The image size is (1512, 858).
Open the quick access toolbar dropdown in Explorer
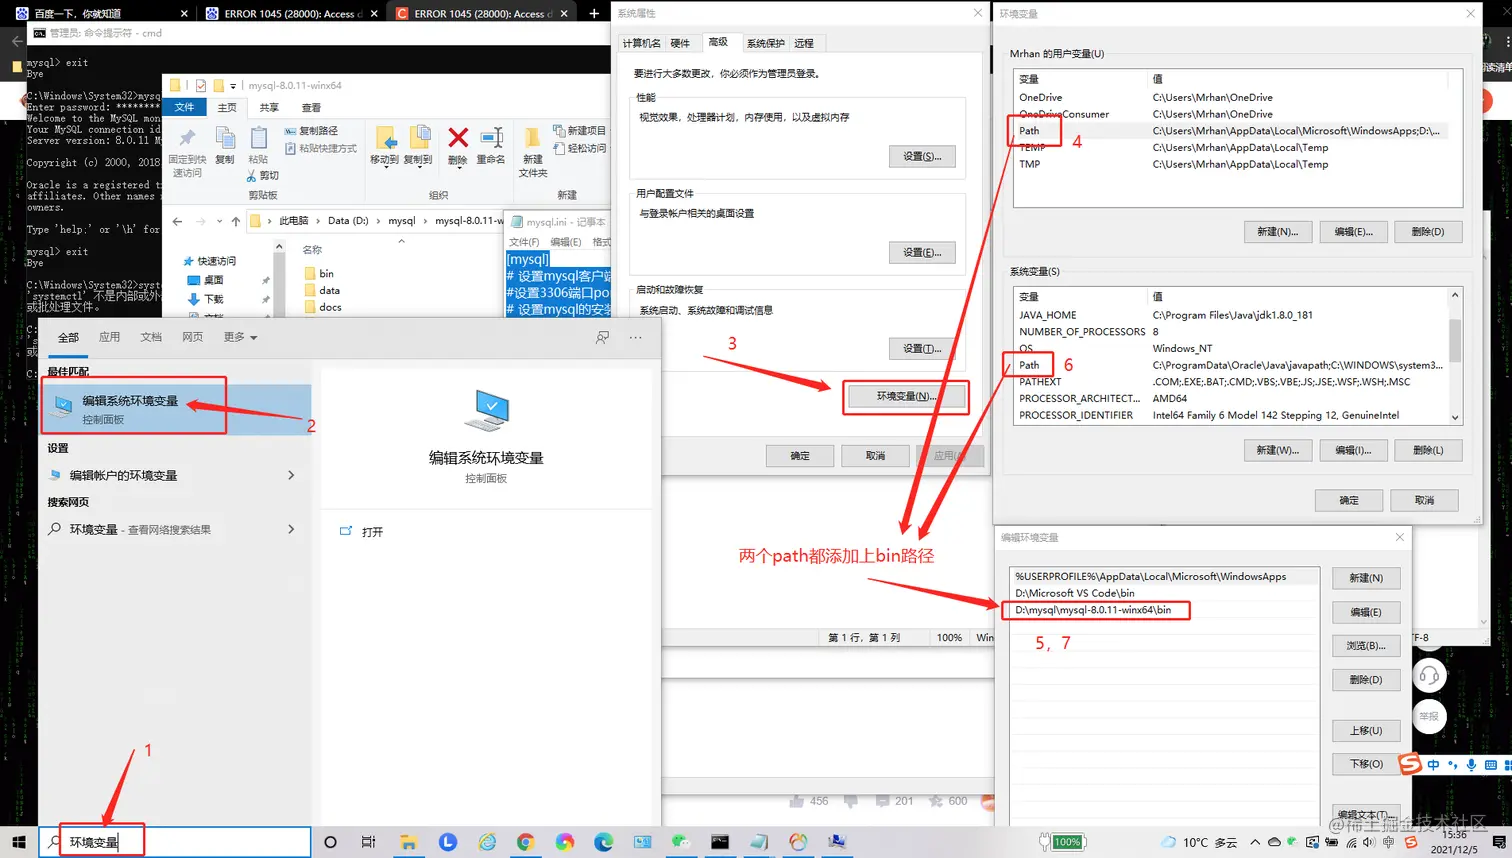tap(233, 86)
